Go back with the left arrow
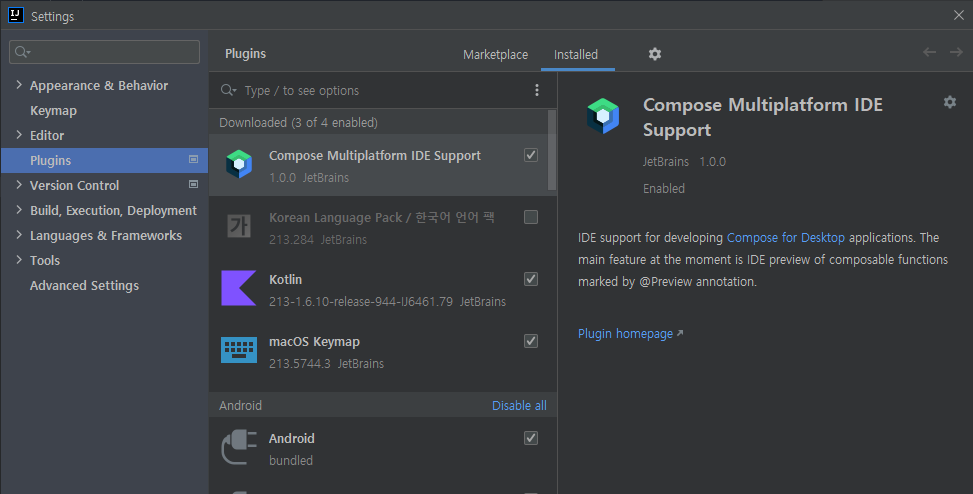Viewport: 973px width, 494px height. [x=929, y=52]
